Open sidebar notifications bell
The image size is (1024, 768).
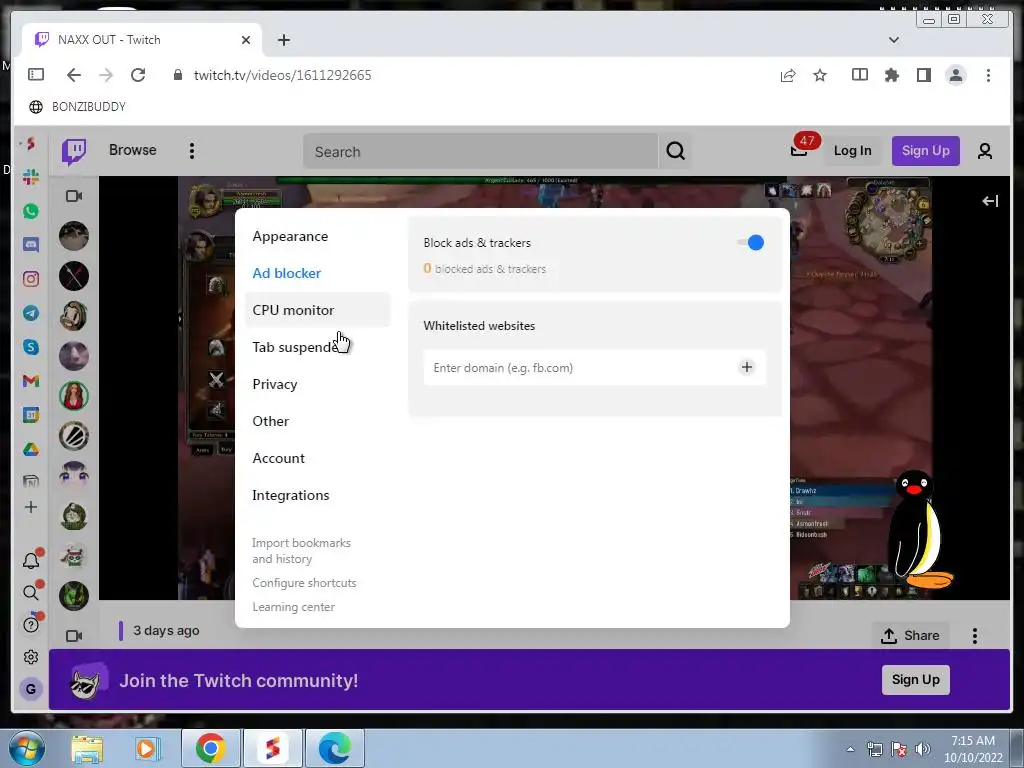(x=31, y=560)
